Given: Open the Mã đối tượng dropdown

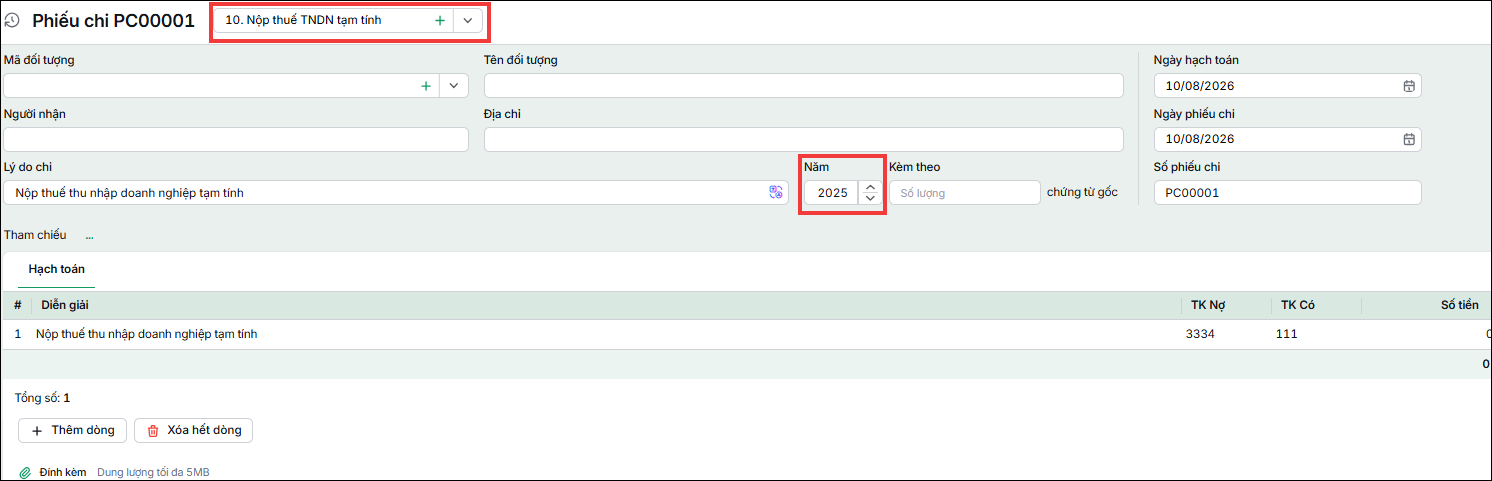Looking at the screenshot, I should pyautogui.click(x=454, y=86).
